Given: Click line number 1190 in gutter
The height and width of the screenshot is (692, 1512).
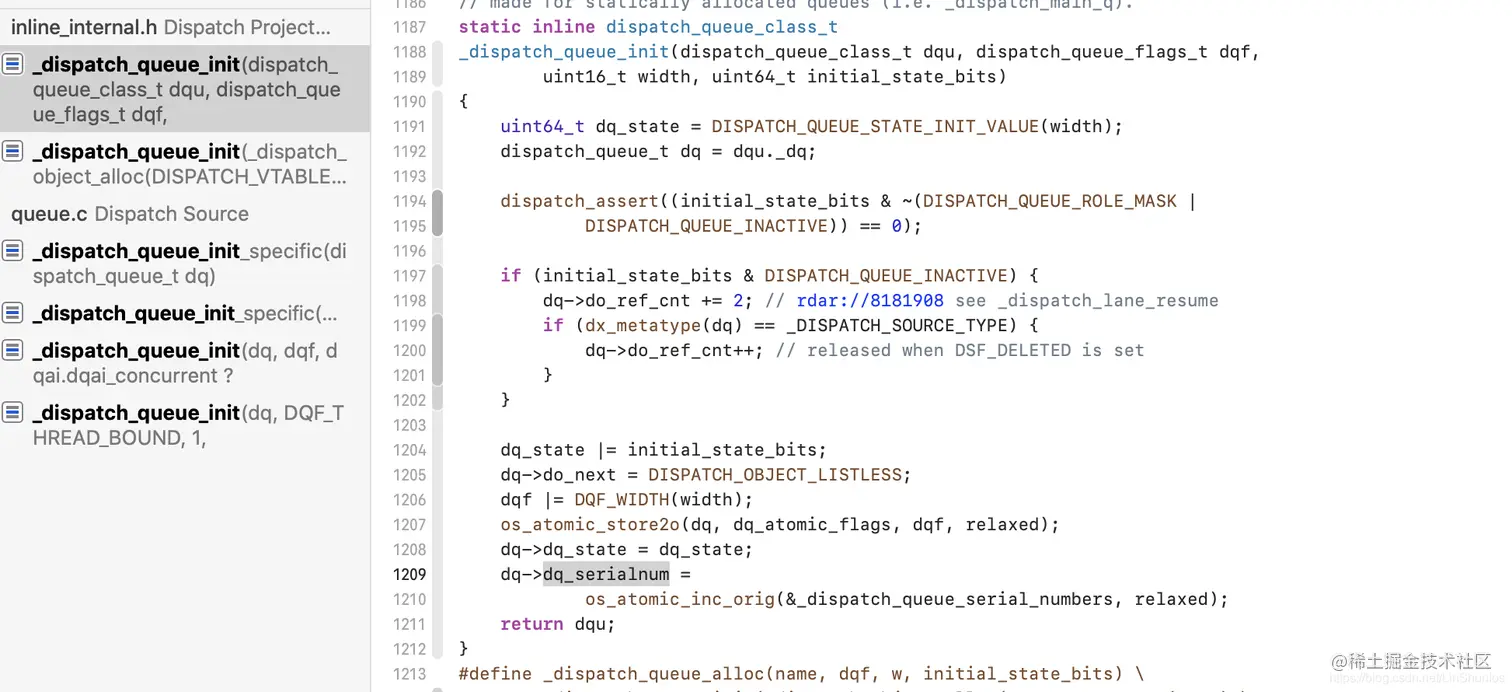Looking at the screenshot, I should coord(409,101).
